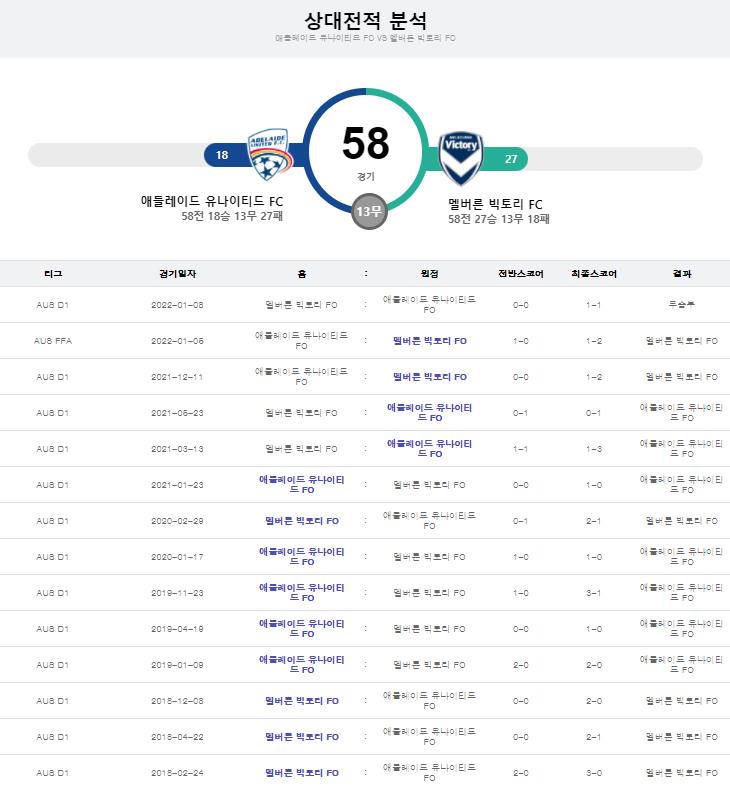Open home team 애들레이드 유나이티드 FC in the 2021-01-23 row
The height and width of the screenshot is (790, 730).
point(301,485)
